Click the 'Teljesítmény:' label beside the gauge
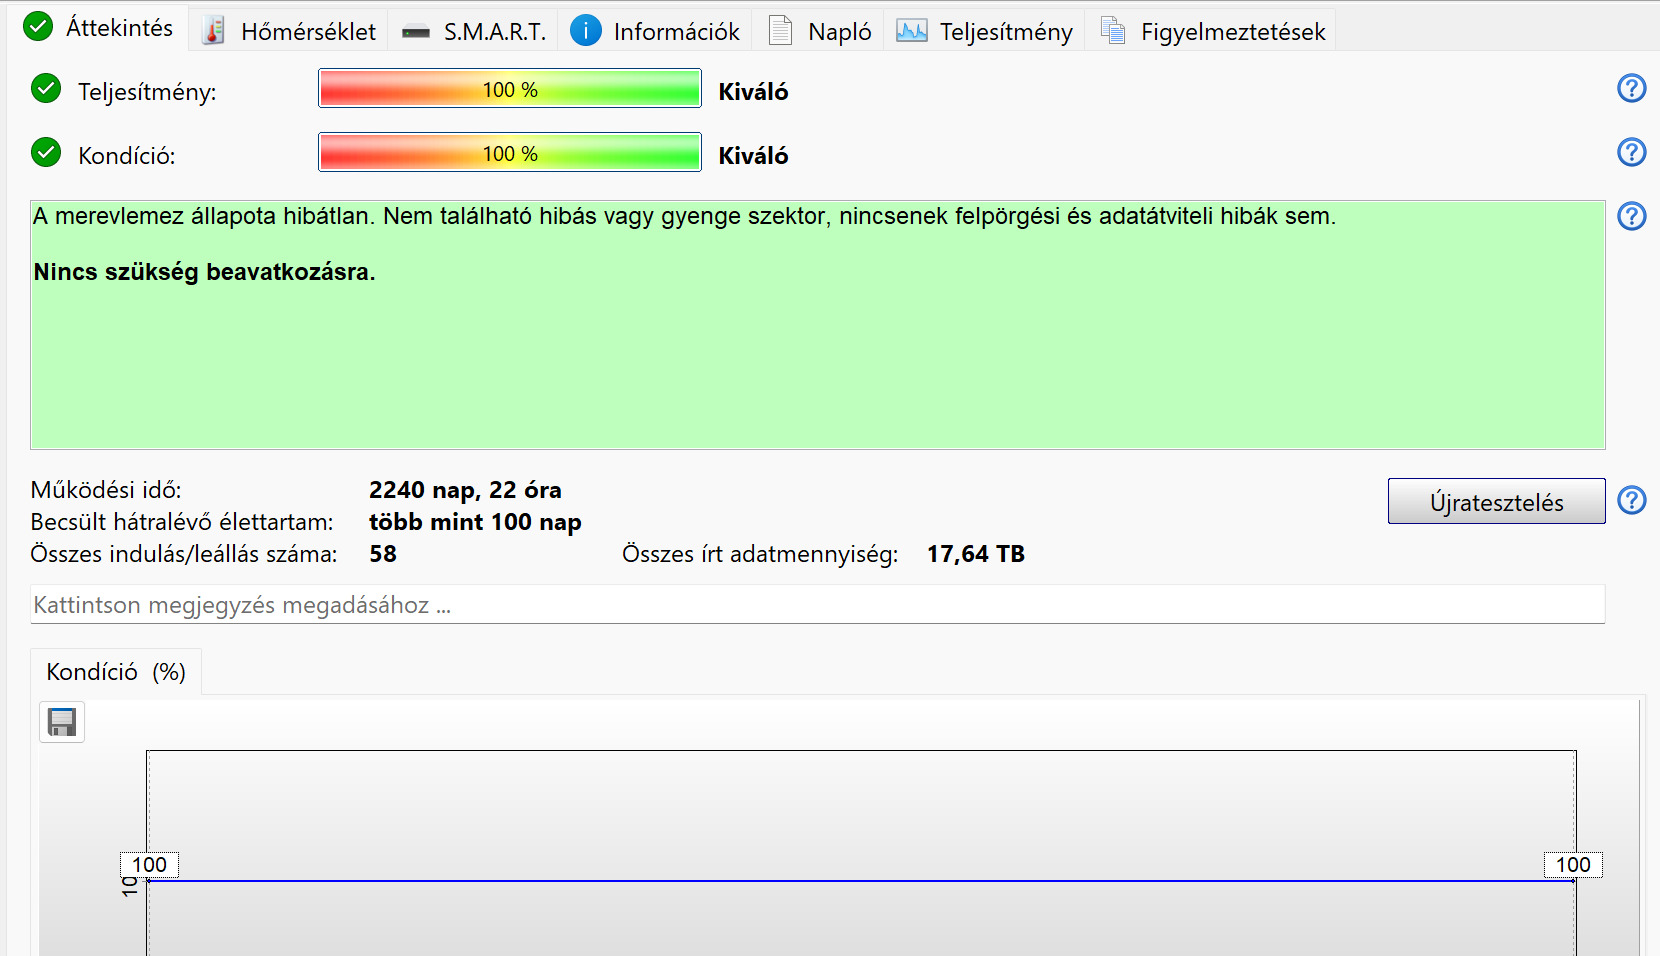Screen dimensions: 1660x956 [x=147, y=92]
